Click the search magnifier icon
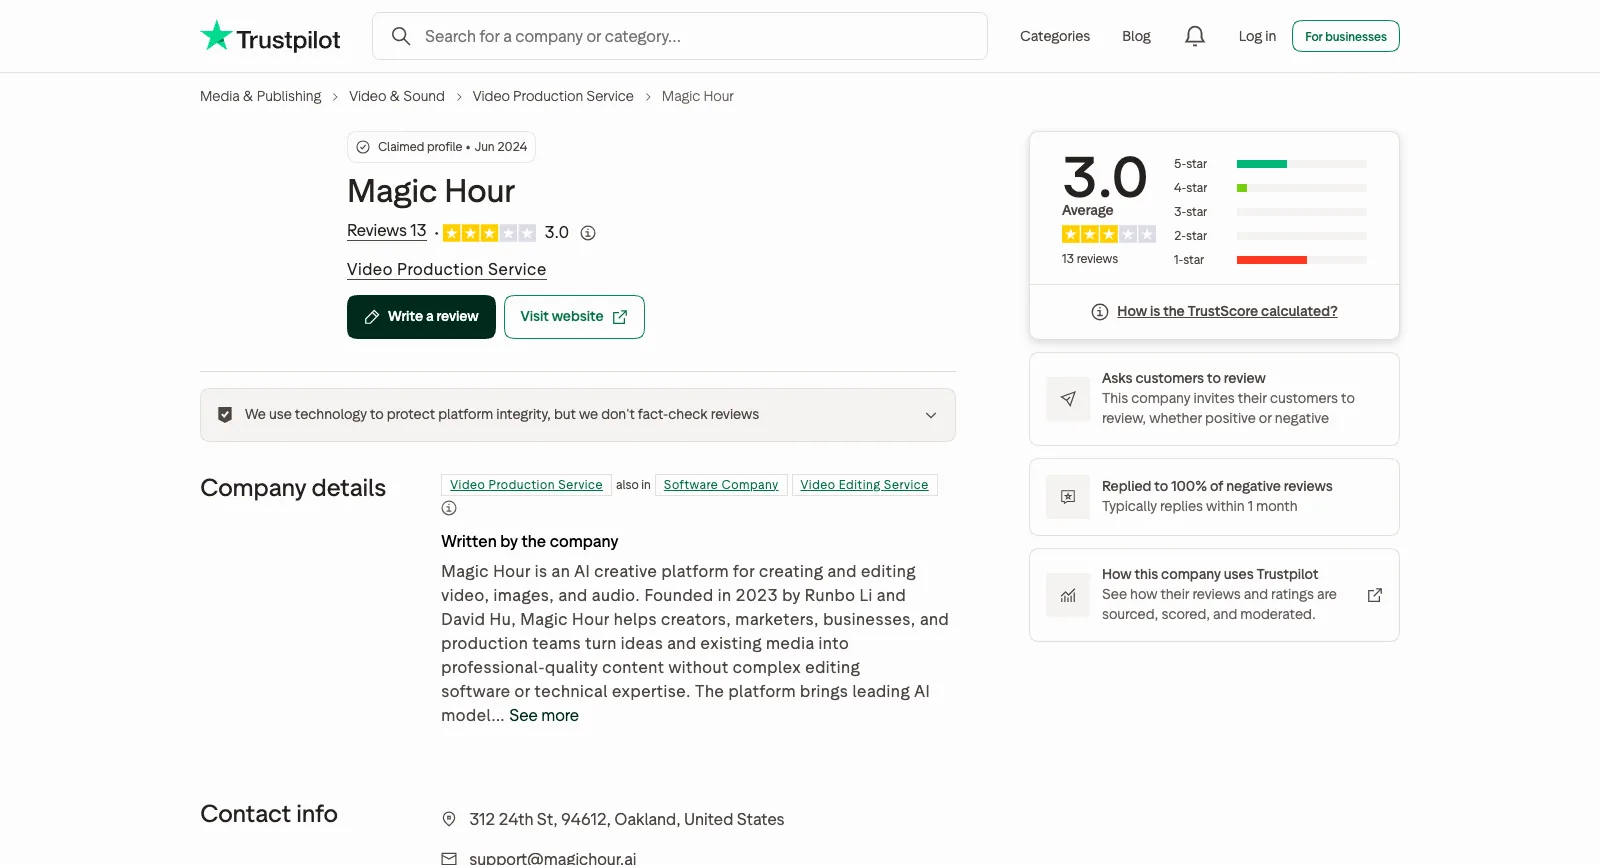Image resolution: width=1600 pixels, height=865 pixels. pyautogui.click(x=401, y=36)
